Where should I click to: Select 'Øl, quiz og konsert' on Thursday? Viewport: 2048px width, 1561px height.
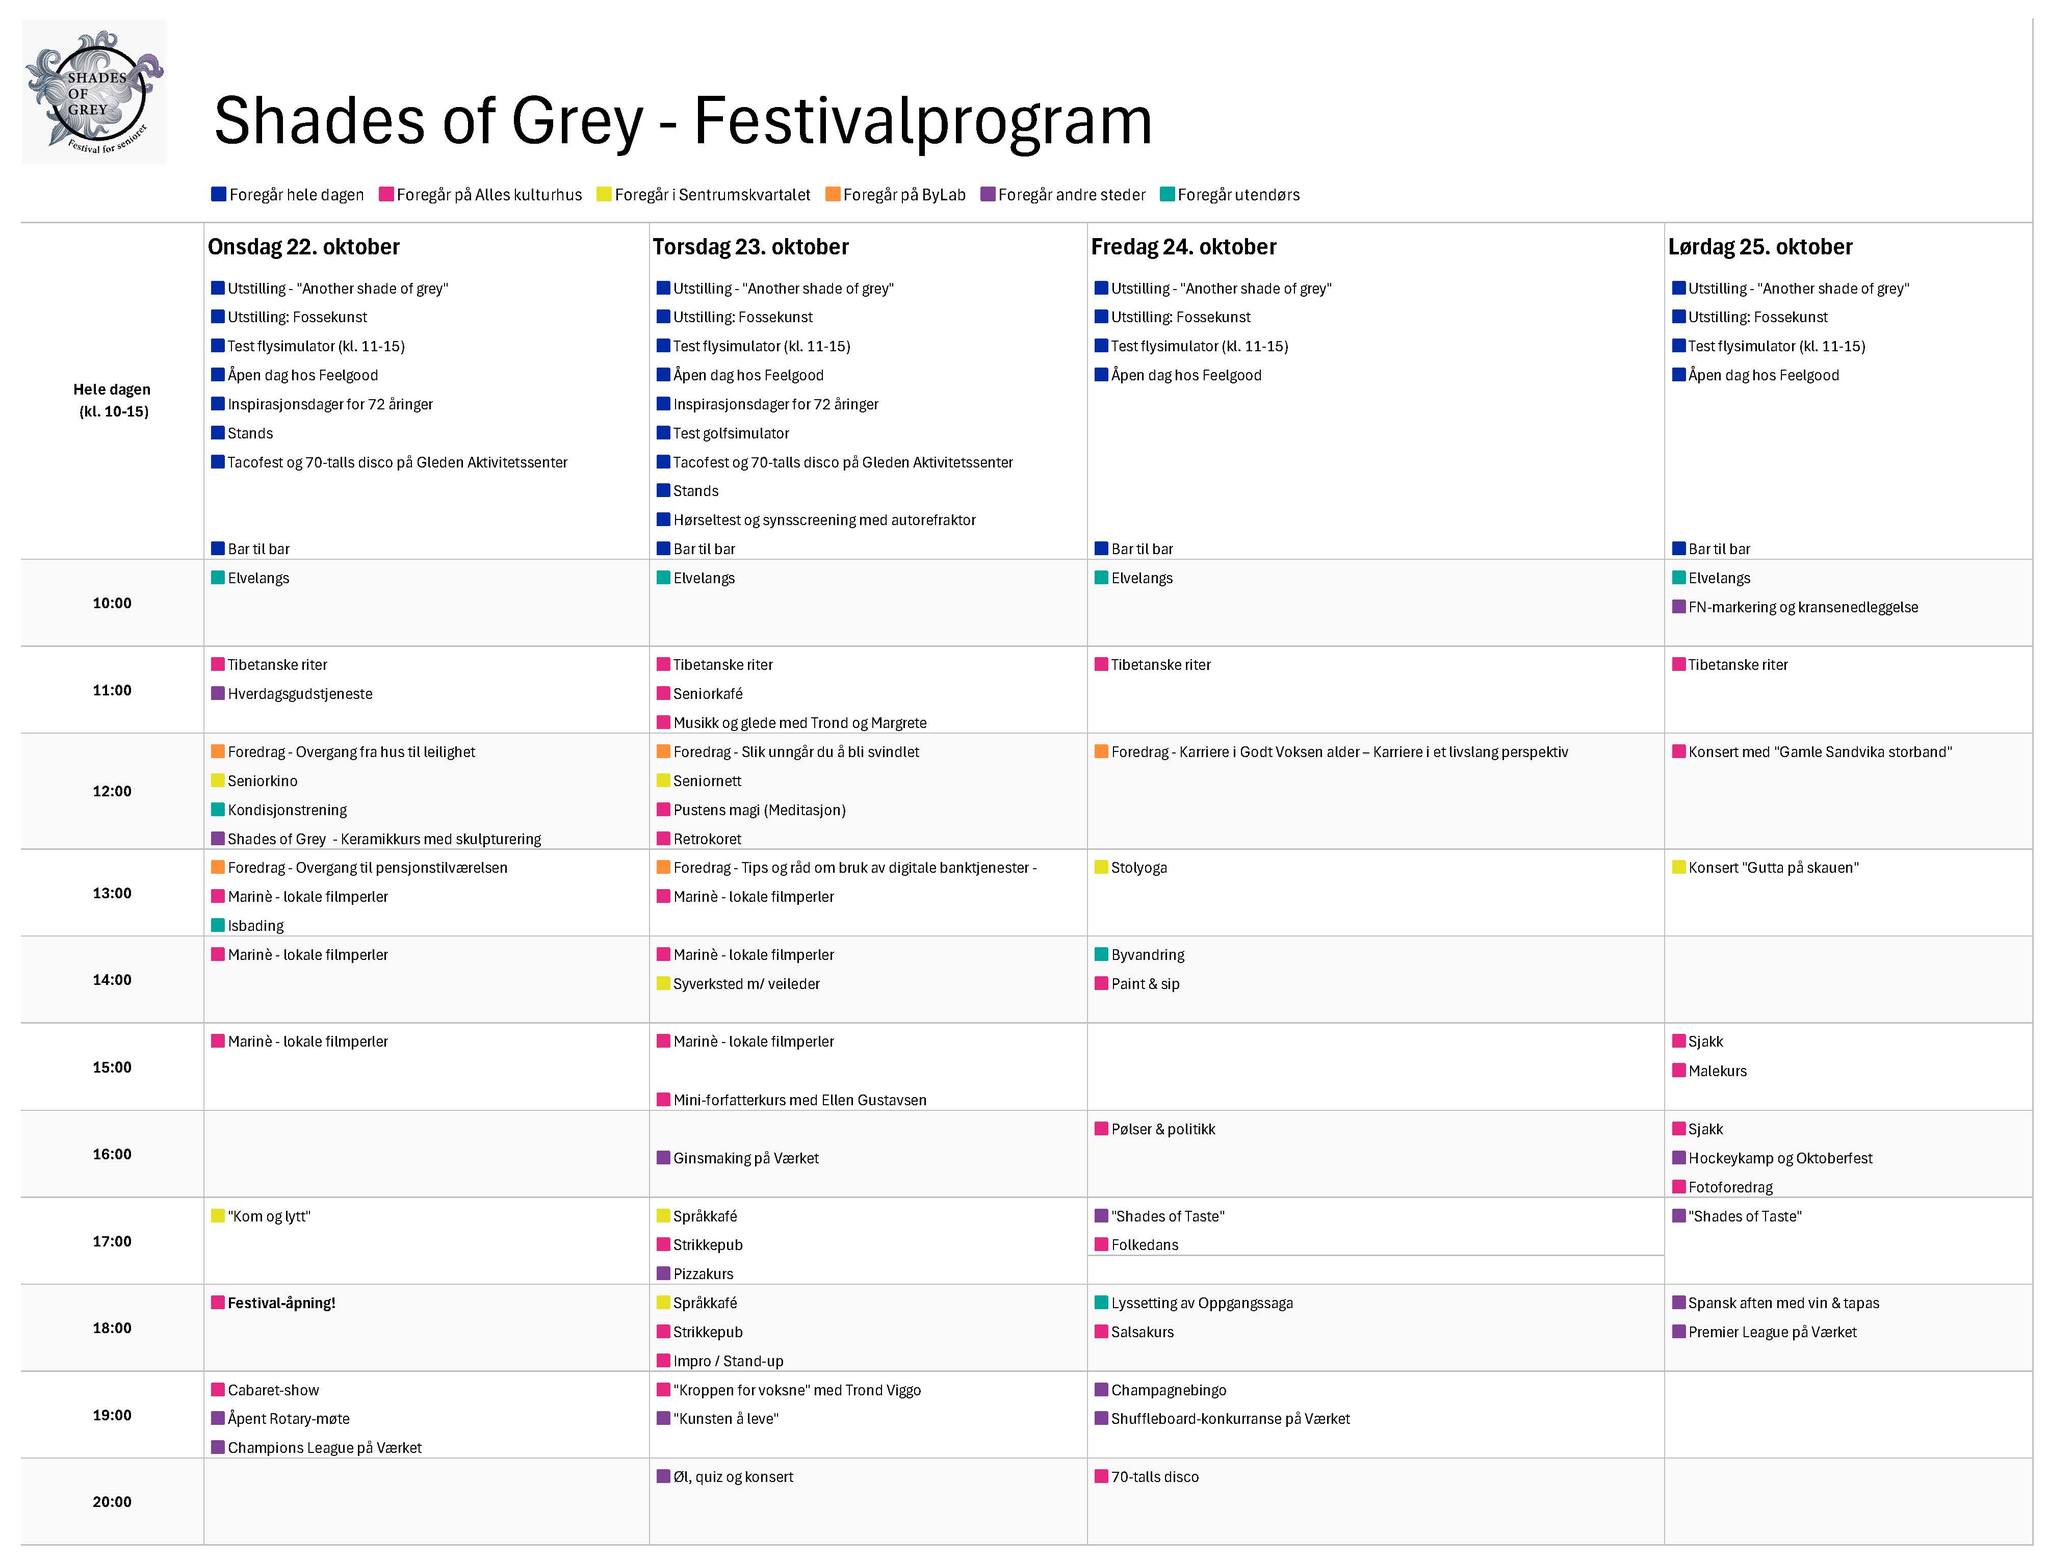coord(733,1477)
